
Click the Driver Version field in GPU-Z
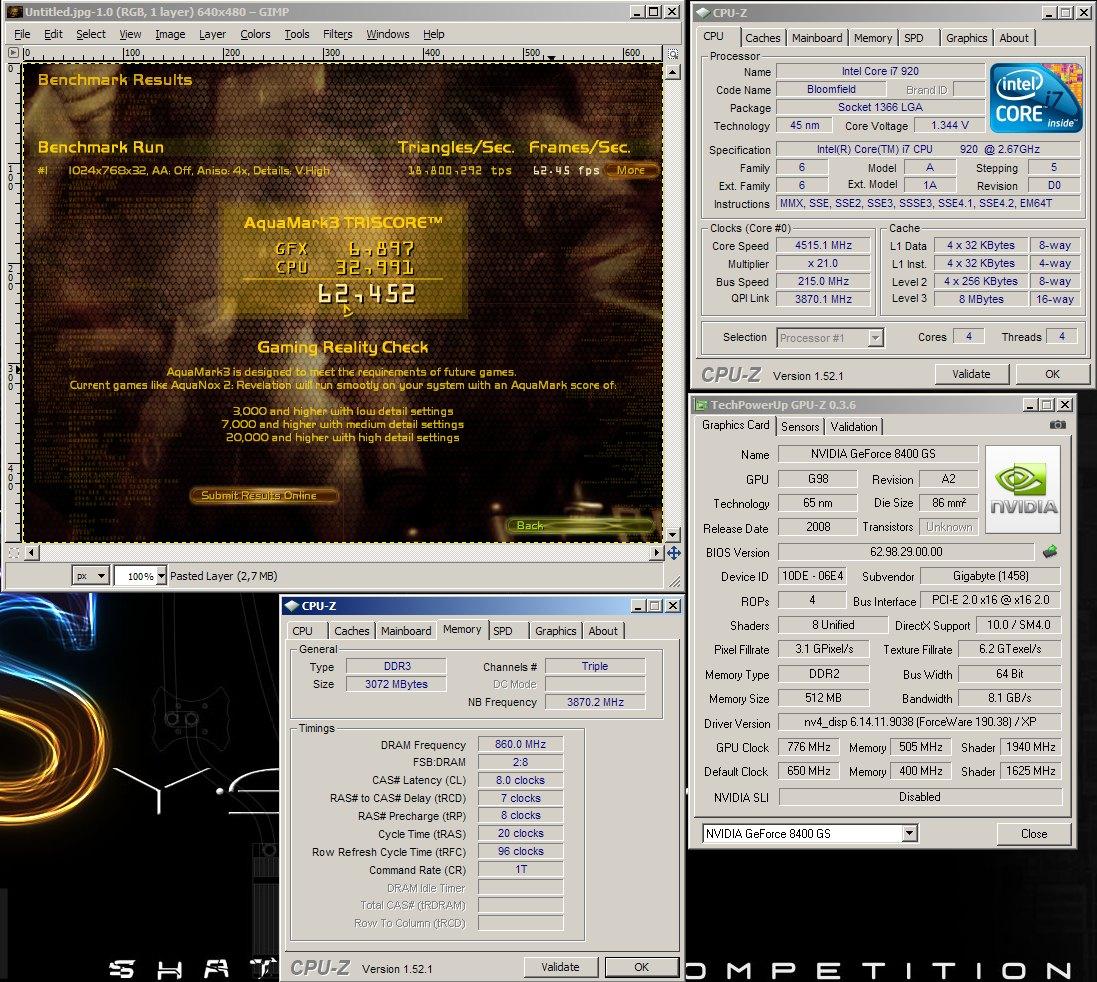point(920,722)
